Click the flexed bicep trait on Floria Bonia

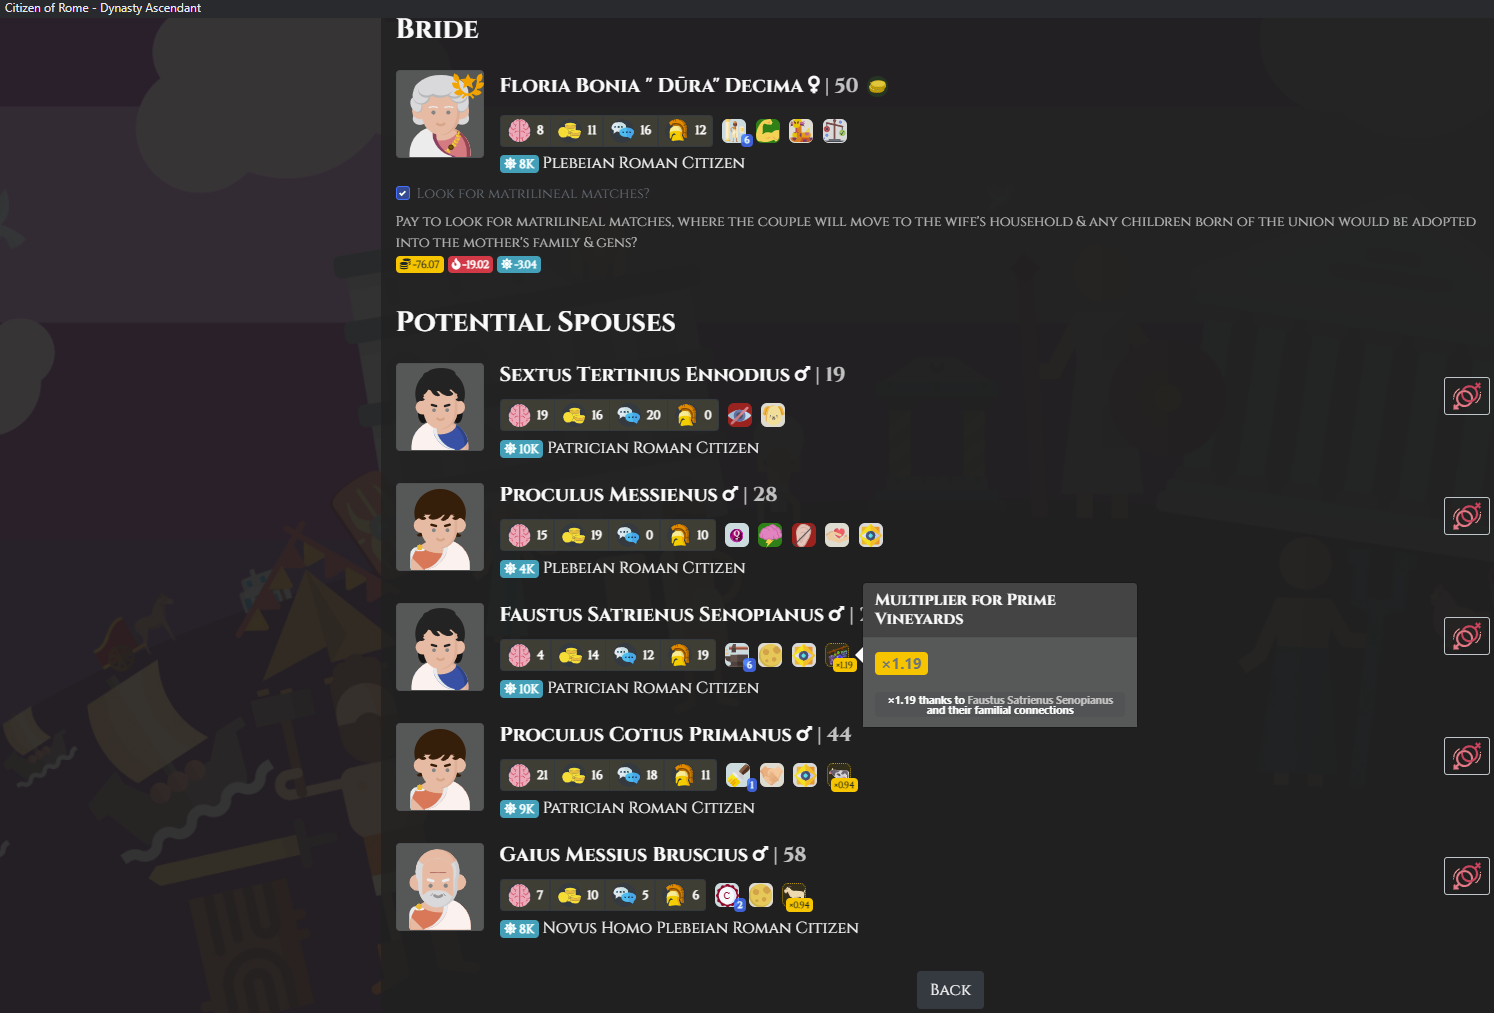pos(768,130)
